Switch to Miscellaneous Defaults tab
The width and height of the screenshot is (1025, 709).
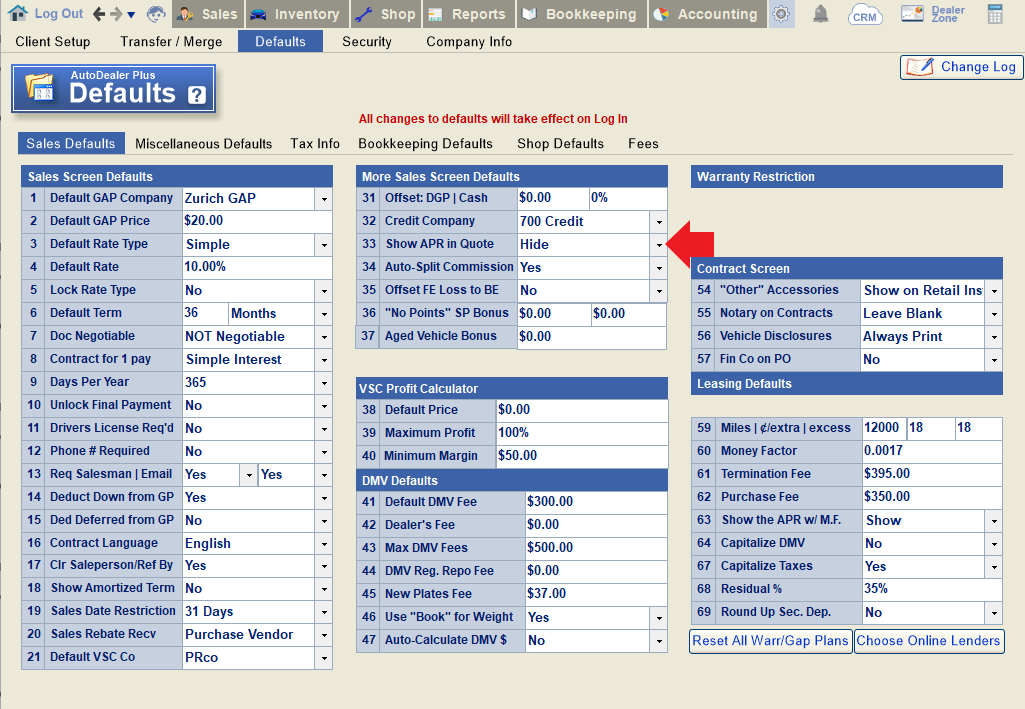(x=203, y=144)
